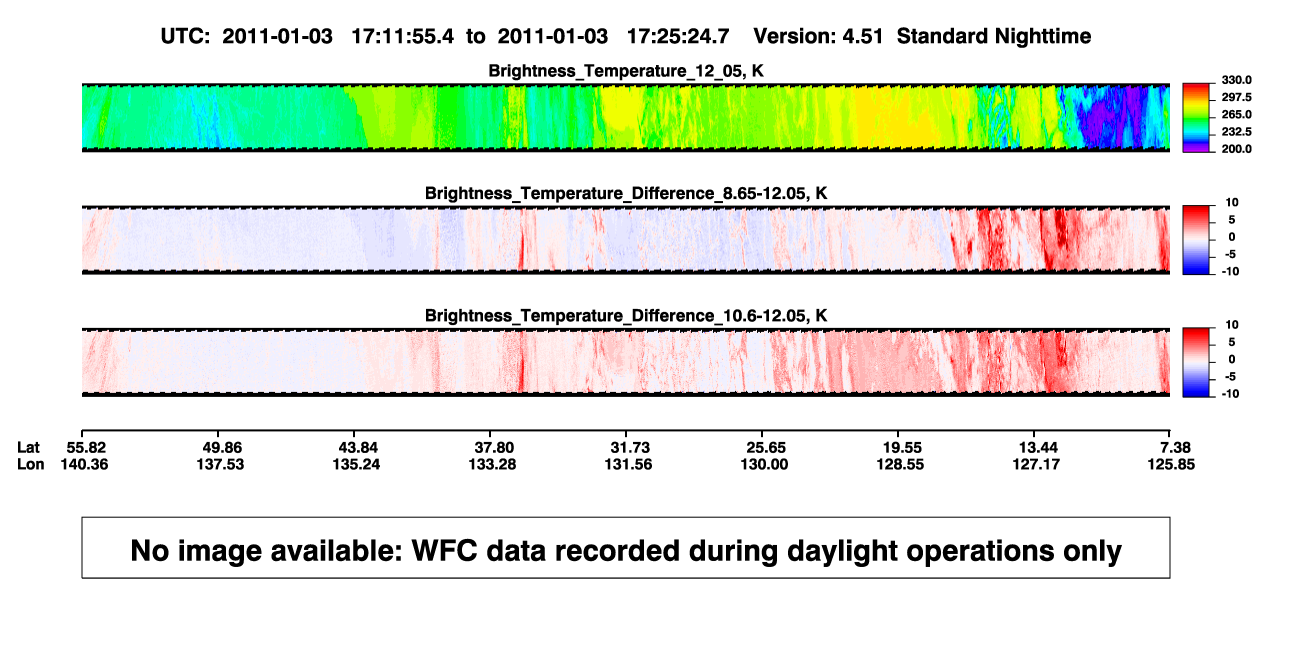Click the title 'Brightness_Temperature_Difference_8.65-12.05, K'
Viewport: 1300px width, 667px height.
point(626,193)
